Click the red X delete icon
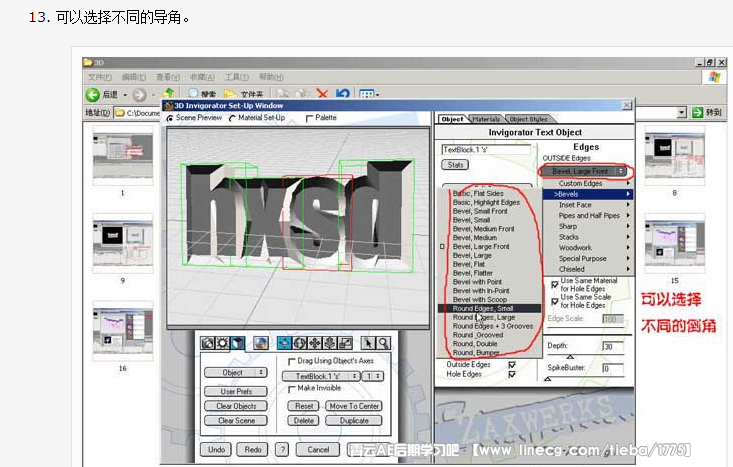 coord(322,93)
